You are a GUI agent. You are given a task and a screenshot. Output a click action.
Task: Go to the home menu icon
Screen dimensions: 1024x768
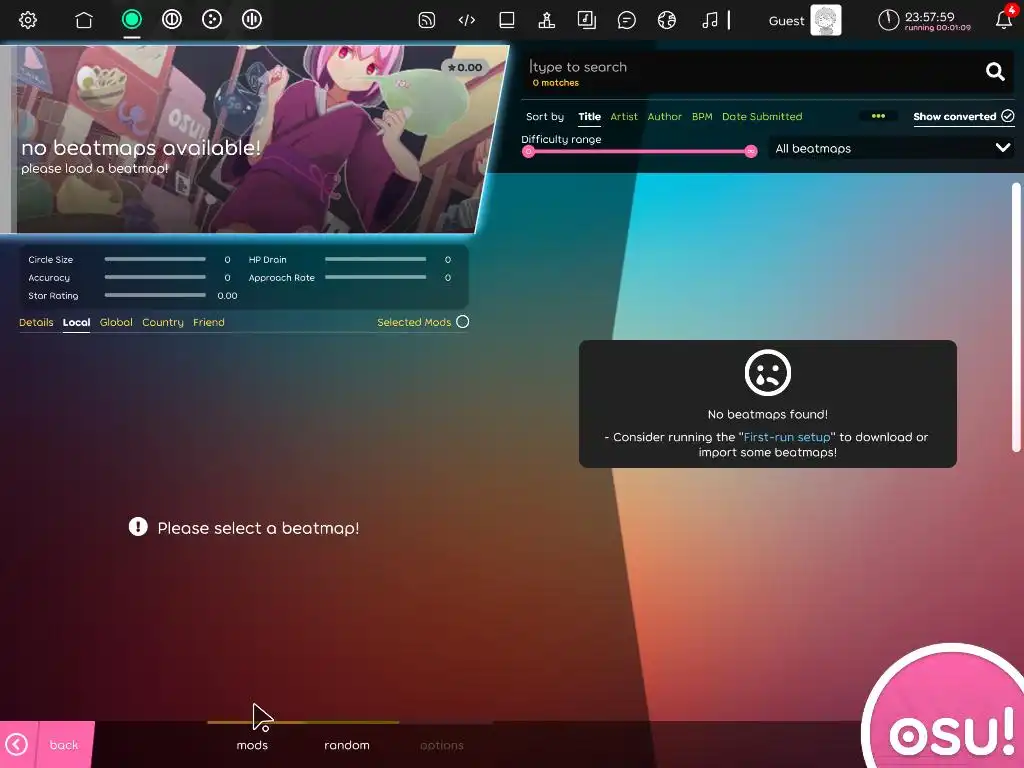click(84, 20)
